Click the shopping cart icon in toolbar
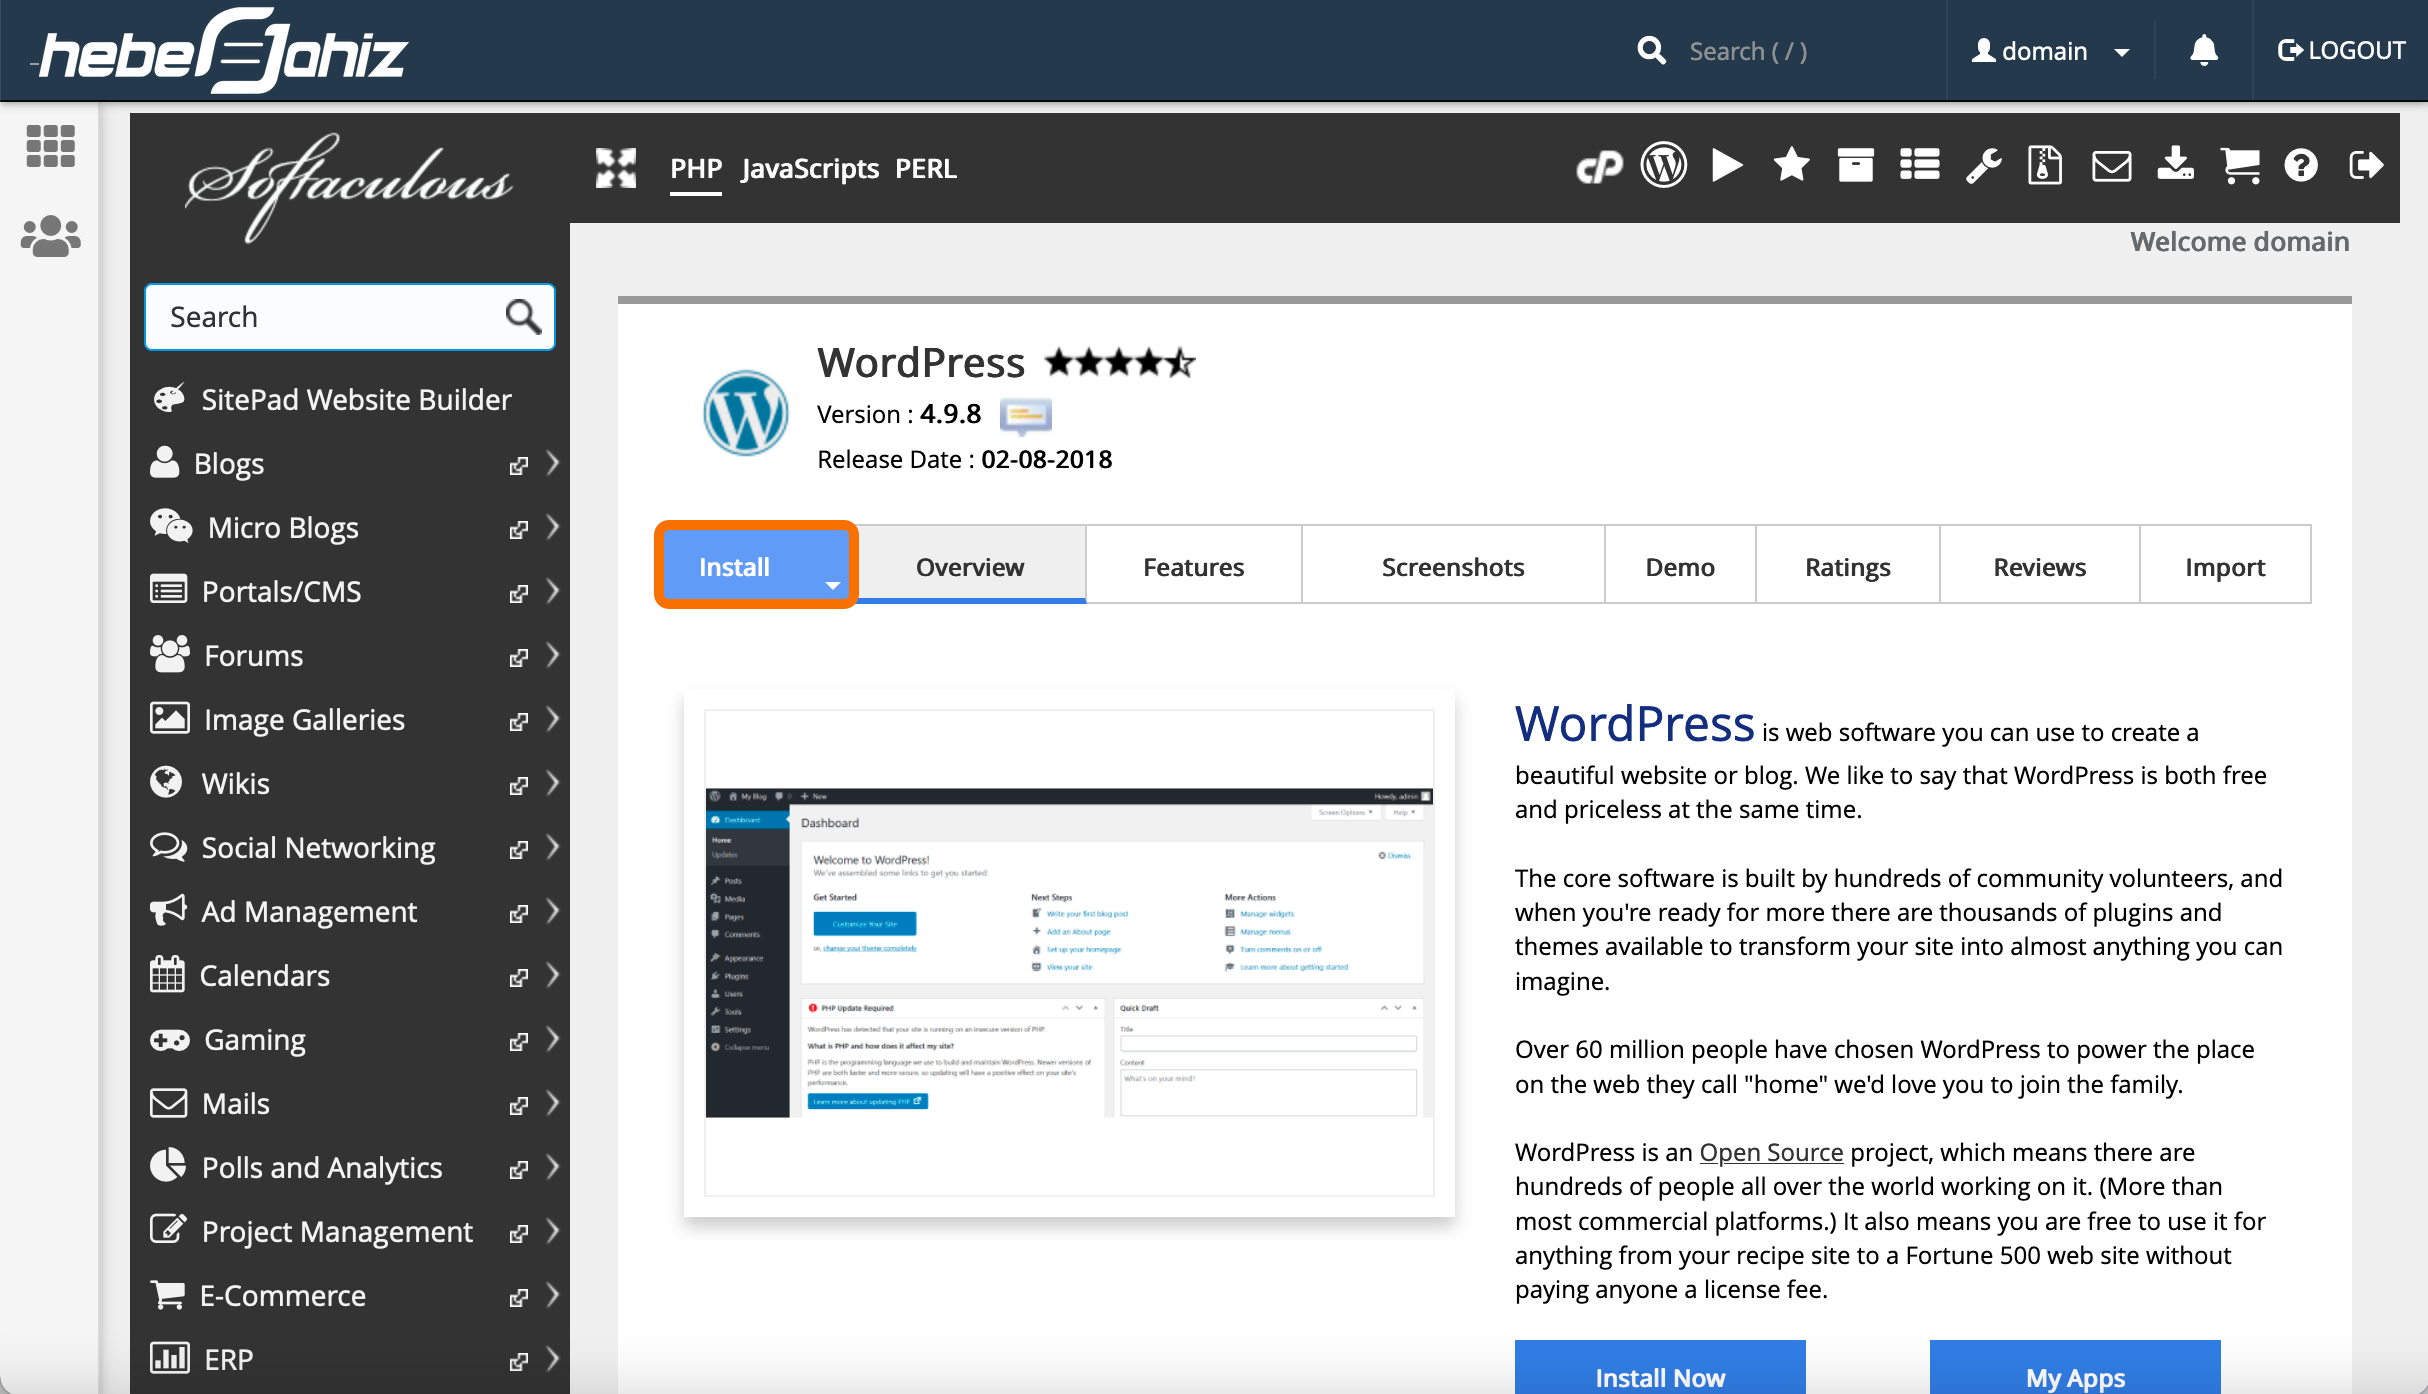 [2239, 166]
